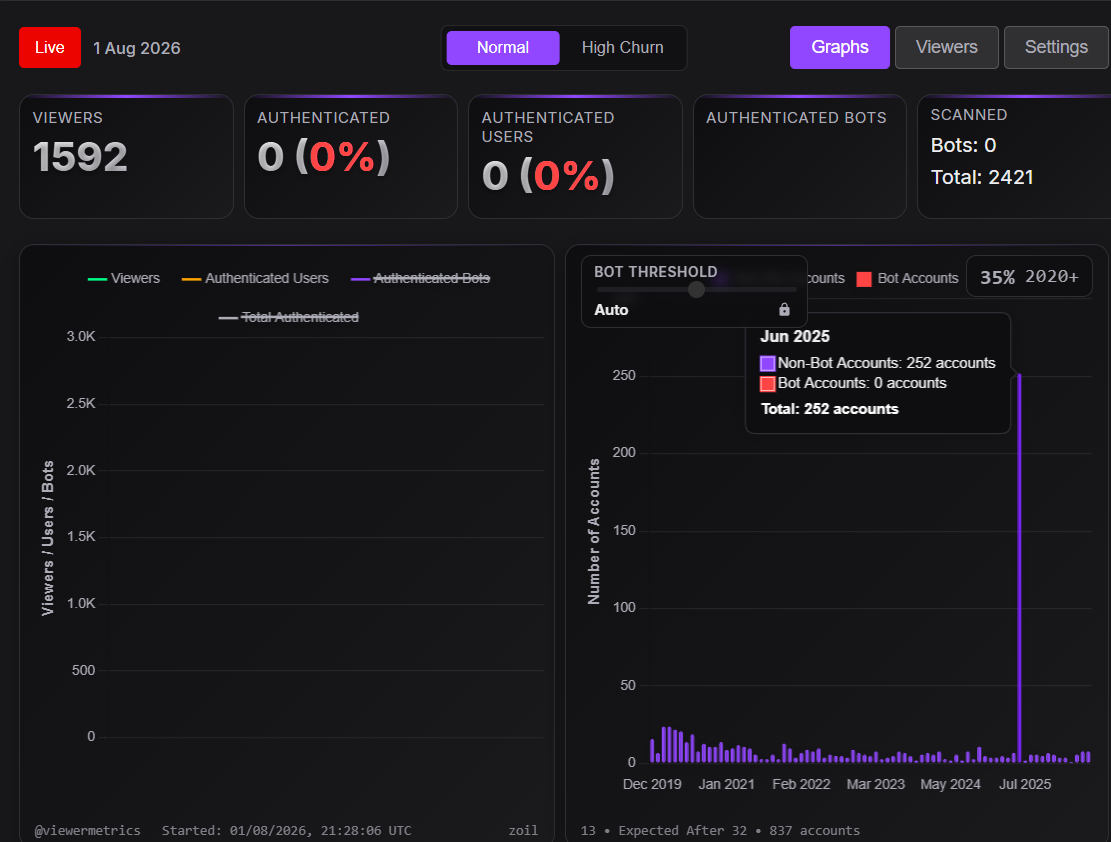Click the red Bot Accounts legend square

[864, 279]
